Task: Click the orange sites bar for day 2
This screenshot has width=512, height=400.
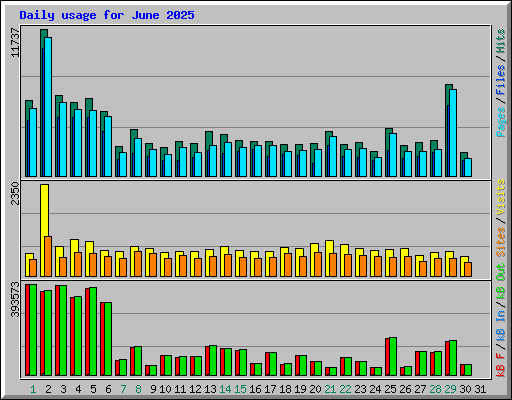Action: coord(48,257)
